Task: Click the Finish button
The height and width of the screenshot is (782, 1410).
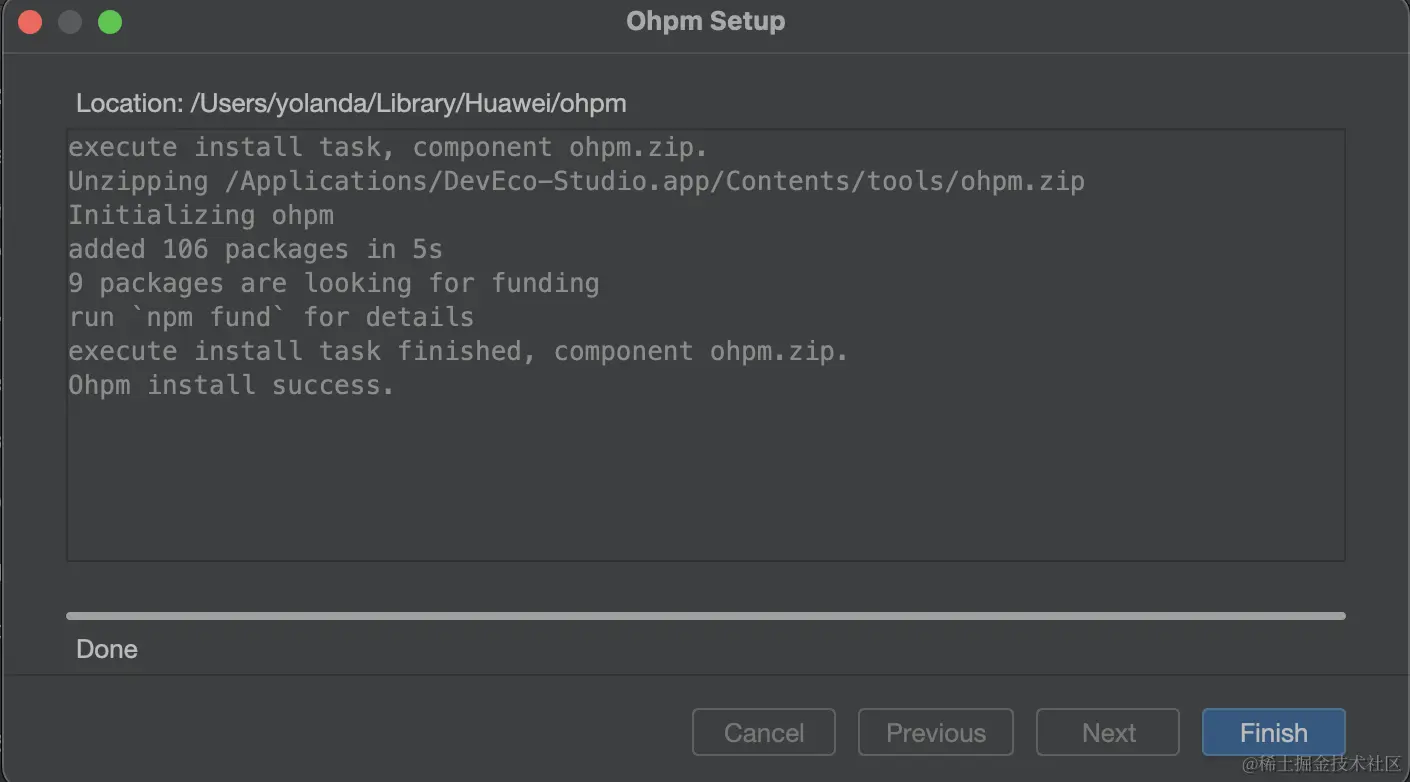Action: click(1273, 733)
